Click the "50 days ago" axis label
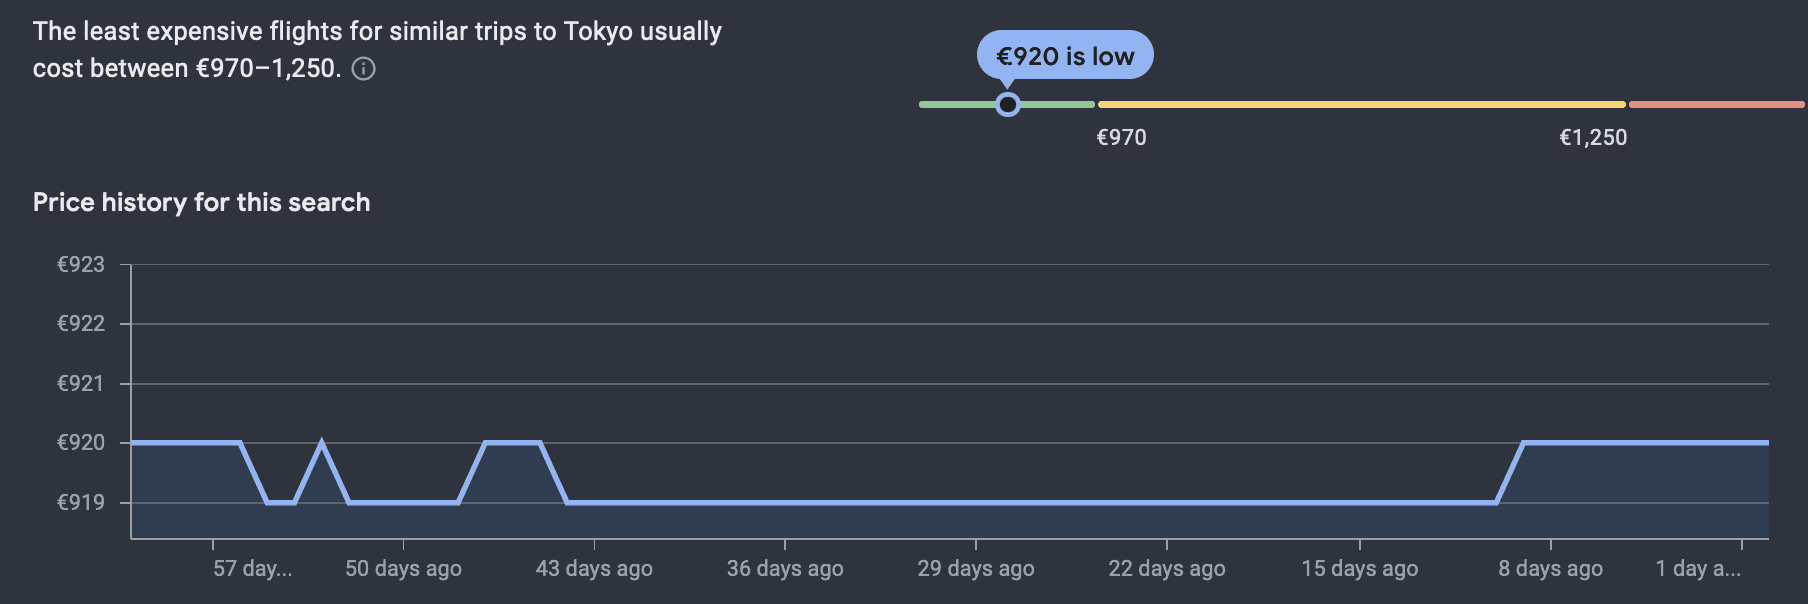 point(403,569)
